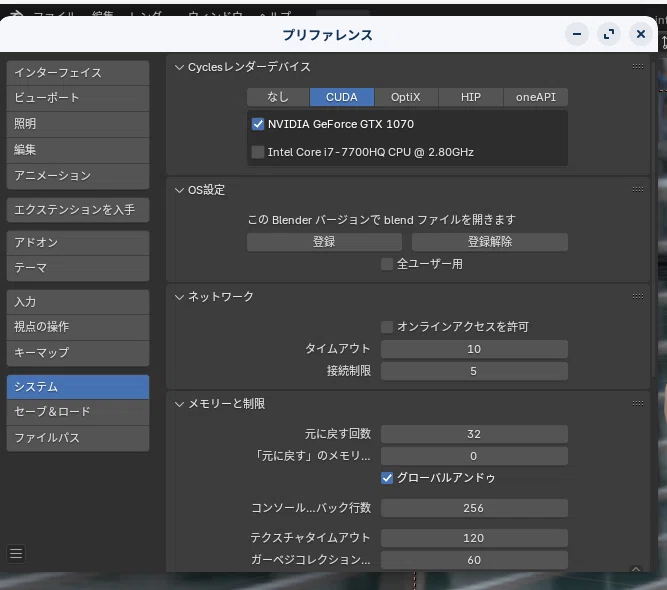Image resolution: width=667 pixels, height=590 pixels.
Task: Collapse the OS設定 panel
Action: 179,190
